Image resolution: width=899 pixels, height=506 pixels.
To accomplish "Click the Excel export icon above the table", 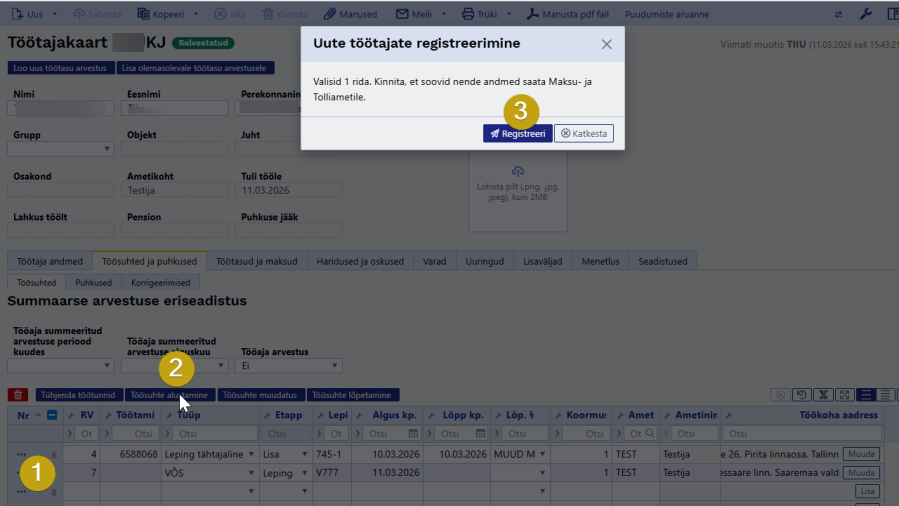I will (821, 395).
